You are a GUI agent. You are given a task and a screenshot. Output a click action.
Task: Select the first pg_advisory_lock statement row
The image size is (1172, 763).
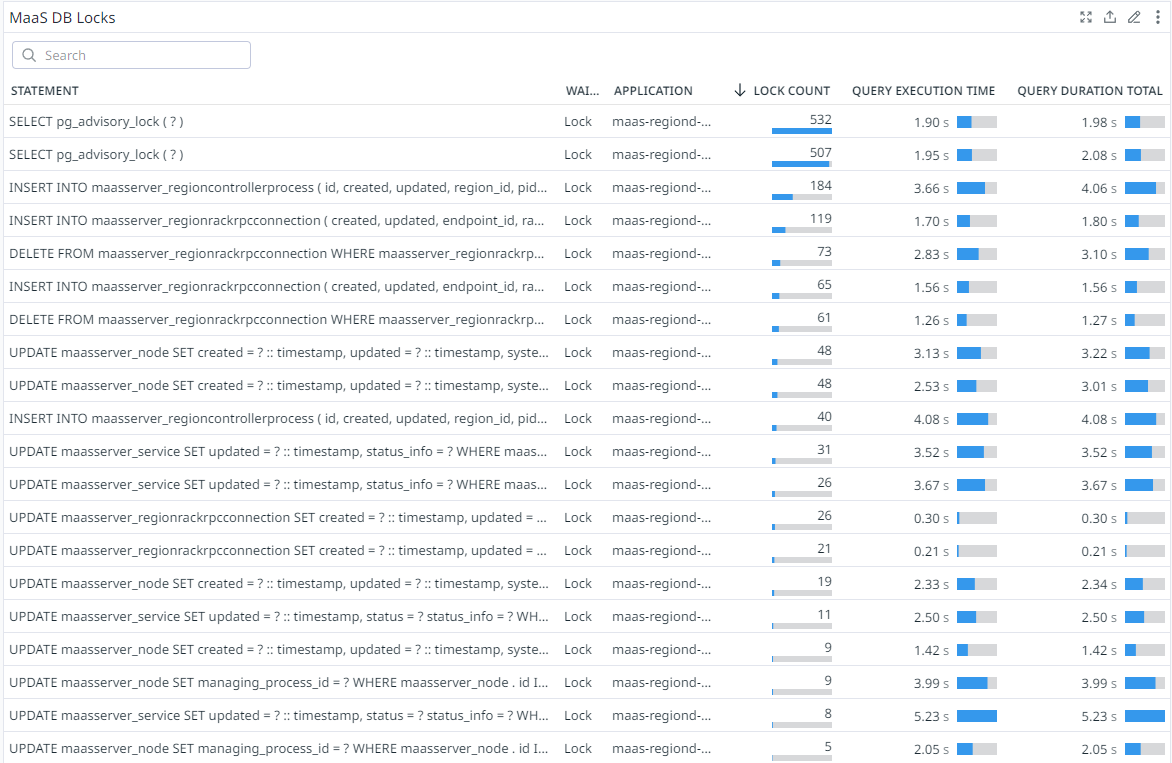pos(96,122)
